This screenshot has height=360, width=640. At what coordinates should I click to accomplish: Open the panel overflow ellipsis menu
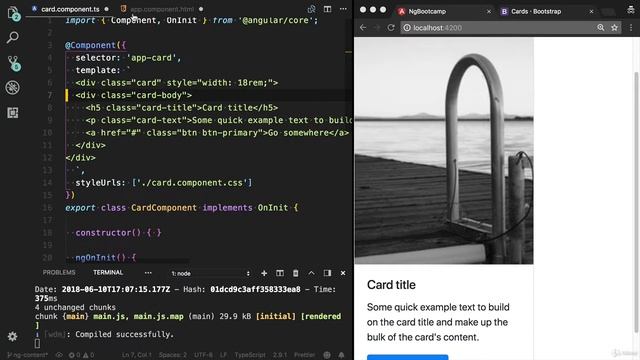pos(148,273)
